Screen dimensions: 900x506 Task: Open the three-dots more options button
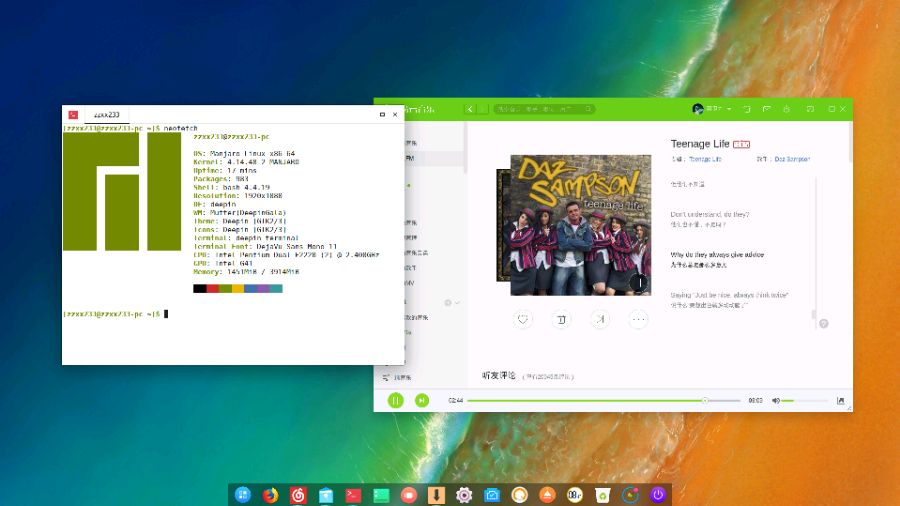[638, 320]
